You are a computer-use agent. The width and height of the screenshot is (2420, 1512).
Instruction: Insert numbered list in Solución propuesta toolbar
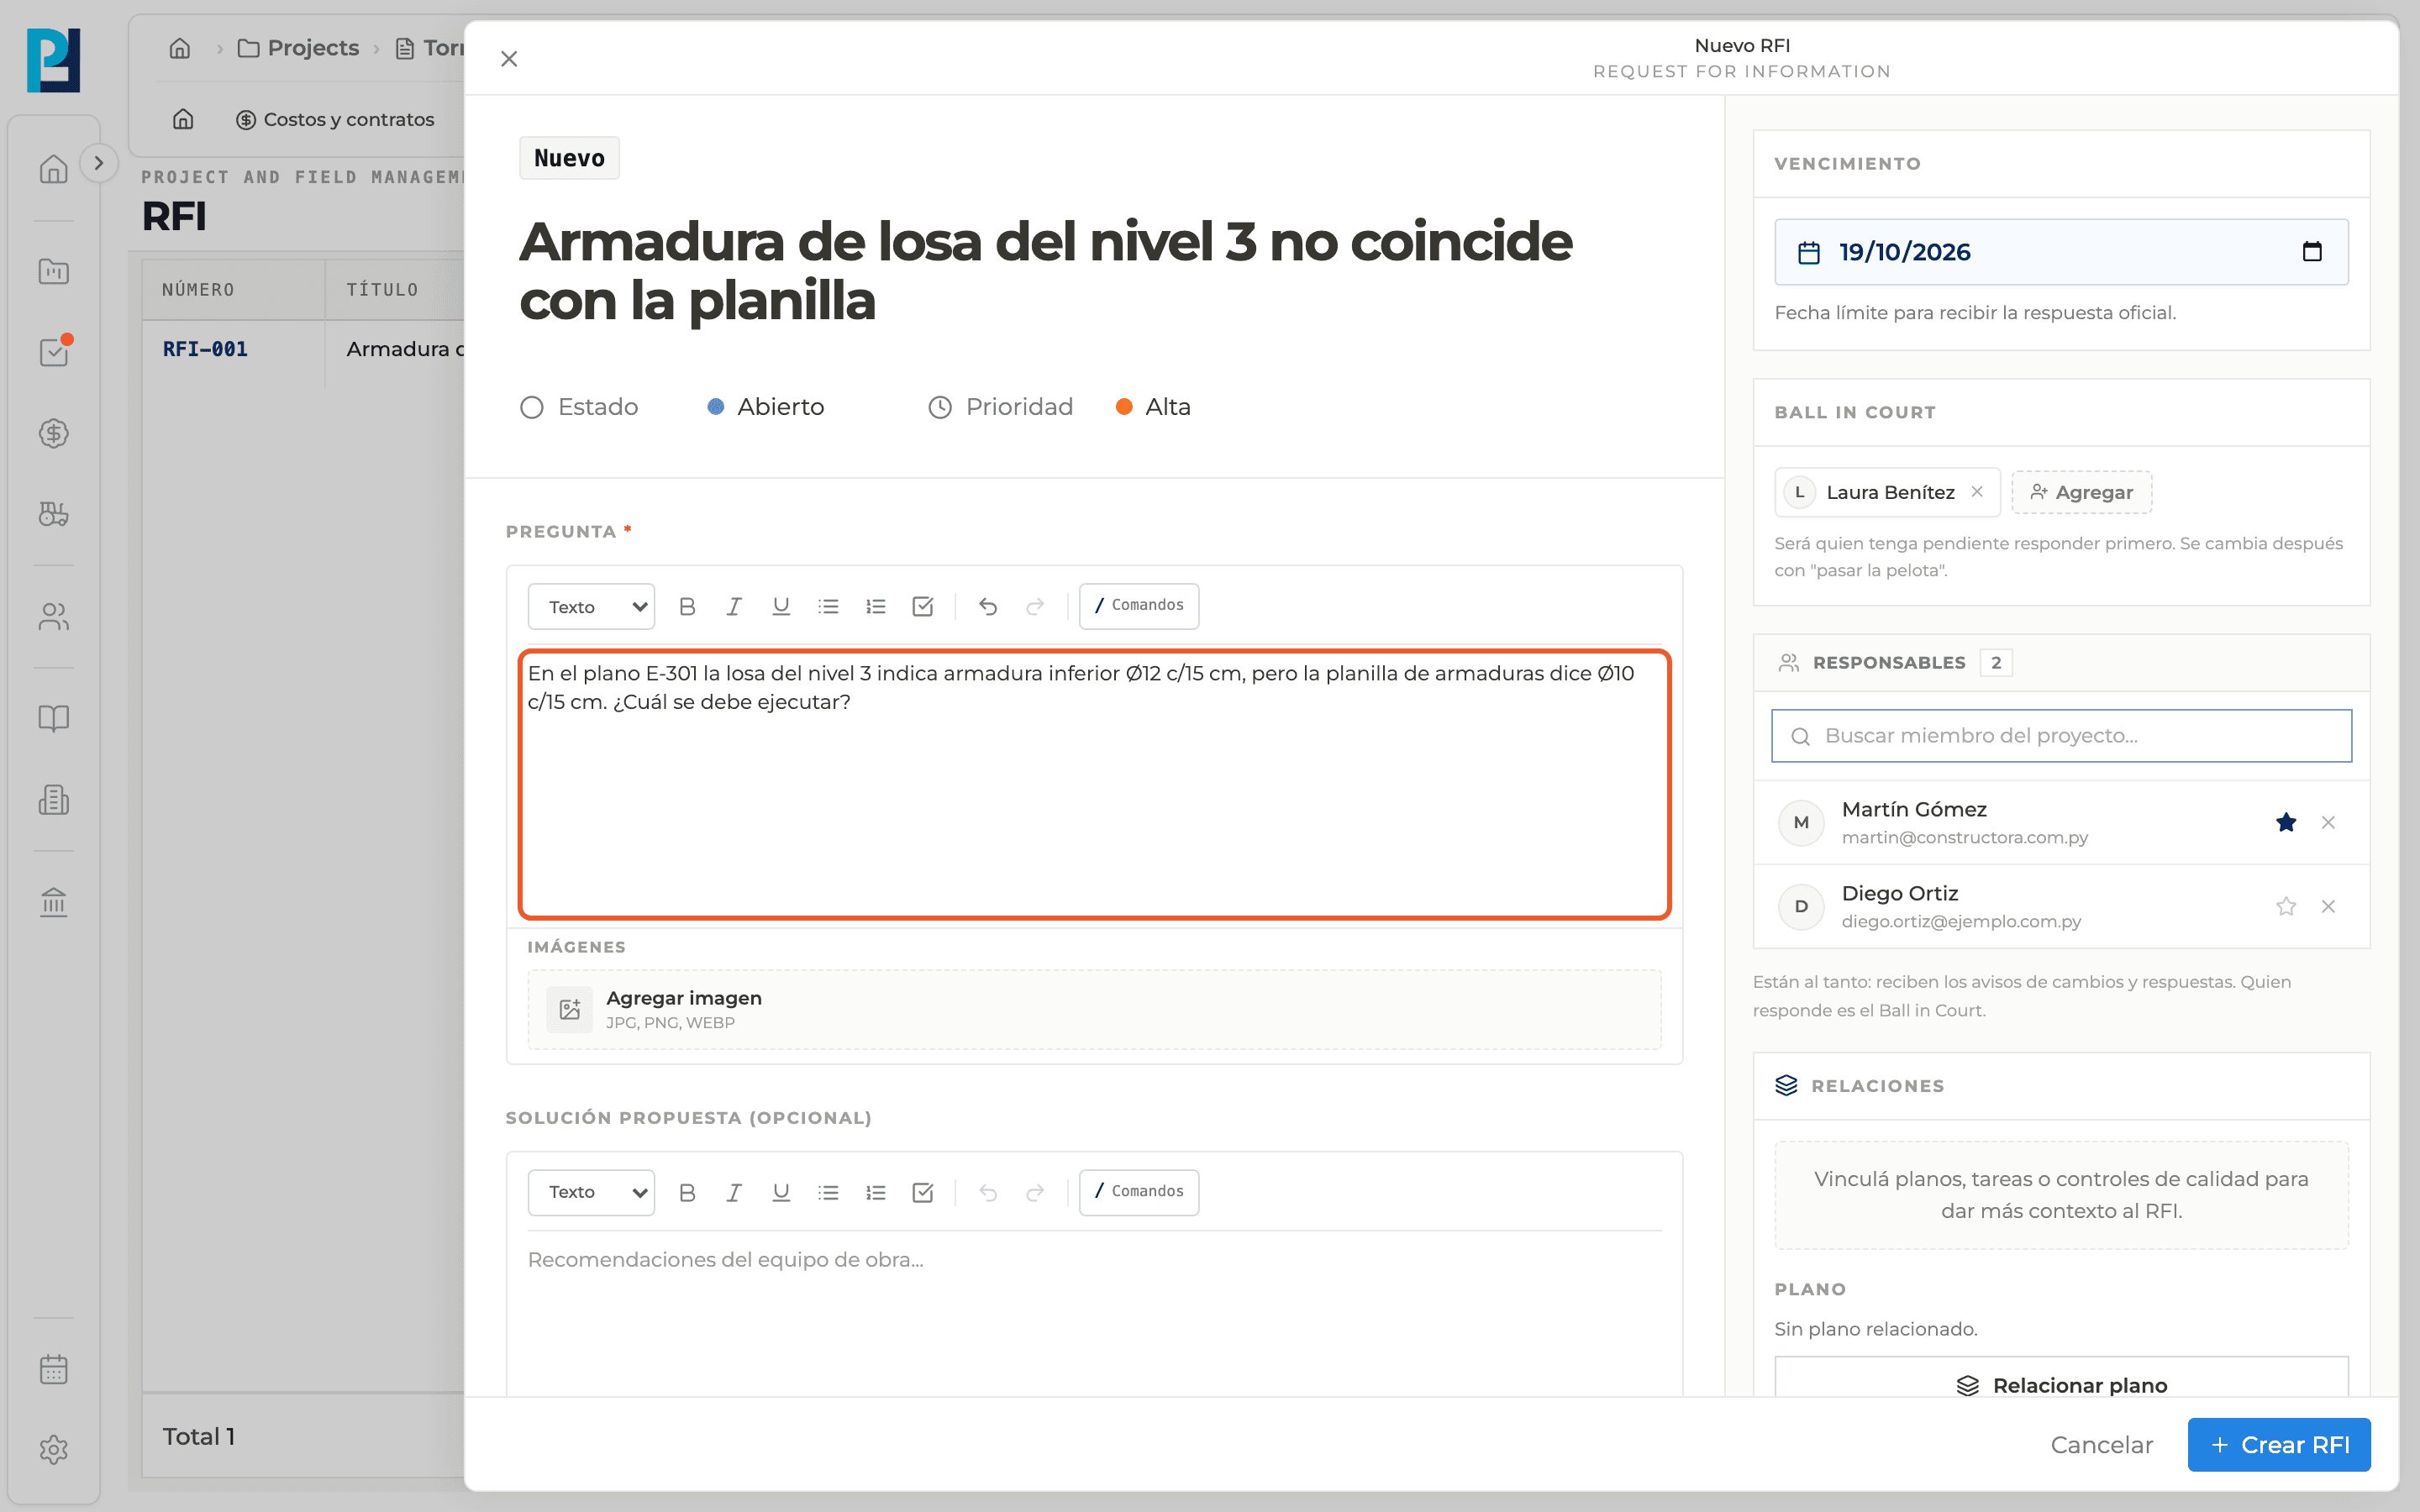click(876, 1192)
